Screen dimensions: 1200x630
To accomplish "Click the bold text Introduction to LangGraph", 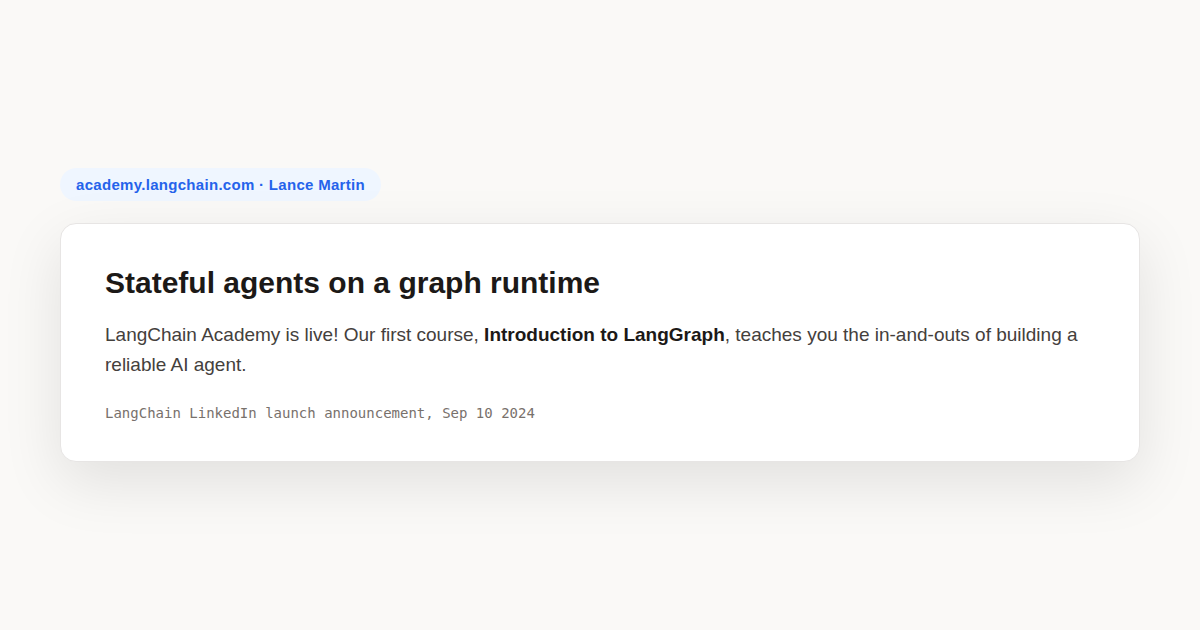I will pos(604,335).
